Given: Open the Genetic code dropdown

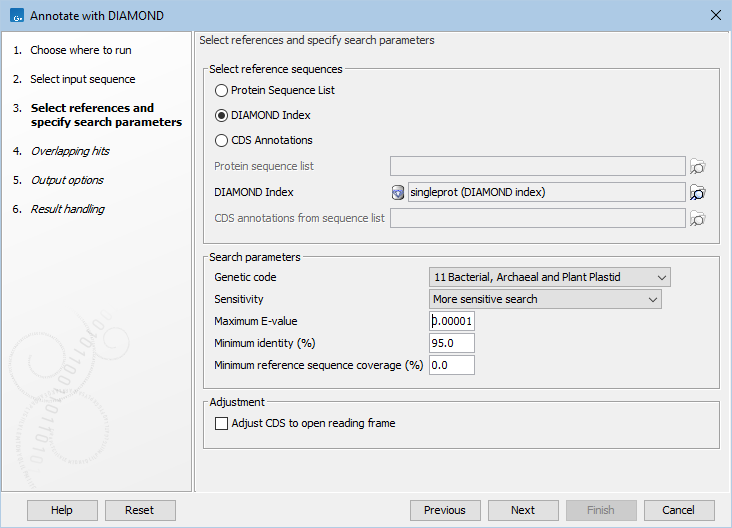Looking at the screenshot, I should (x=549, y=277).
